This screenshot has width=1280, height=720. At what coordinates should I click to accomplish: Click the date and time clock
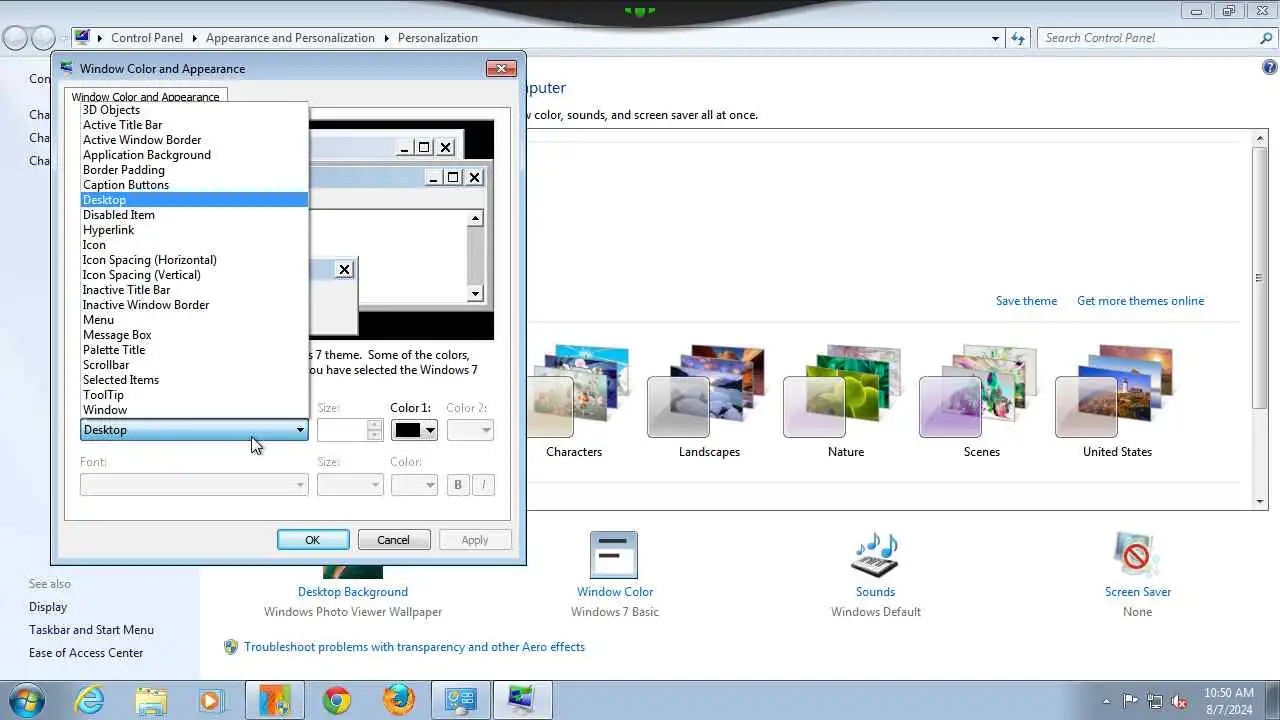[1229, 700]
